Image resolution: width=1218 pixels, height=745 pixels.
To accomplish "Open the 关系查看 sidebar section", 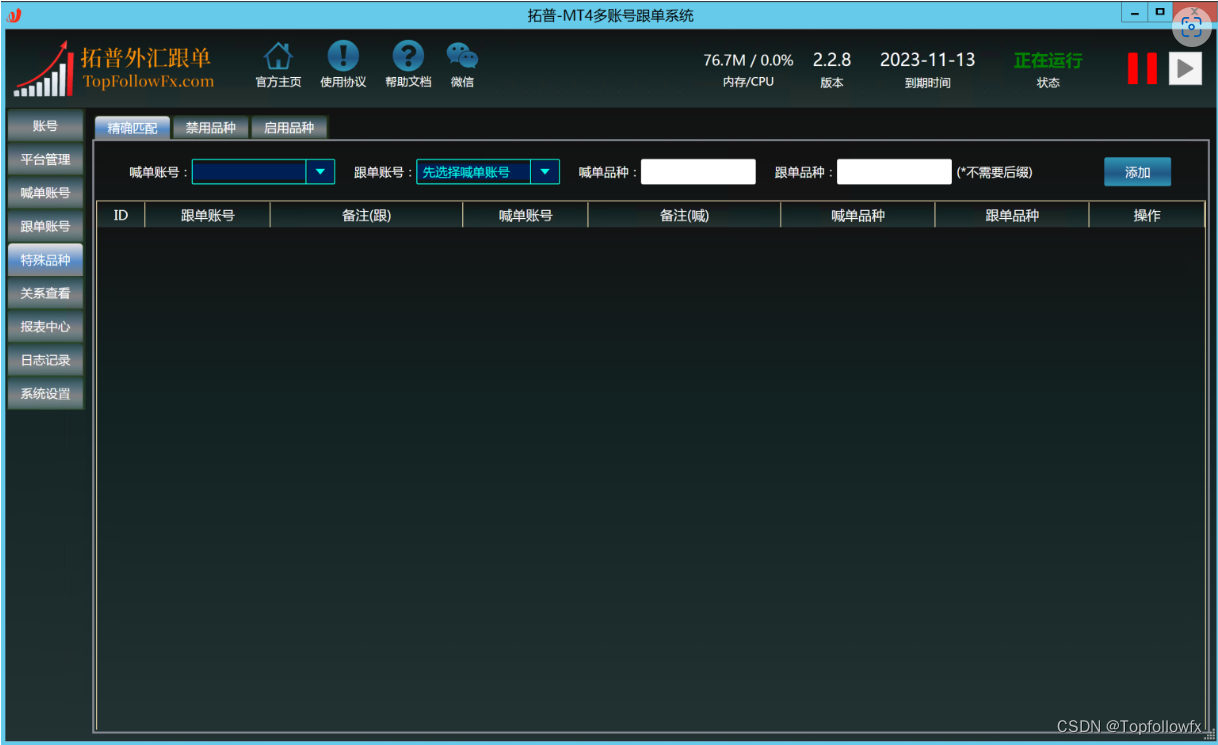I will pyautogui.click(x=45, y=293).
